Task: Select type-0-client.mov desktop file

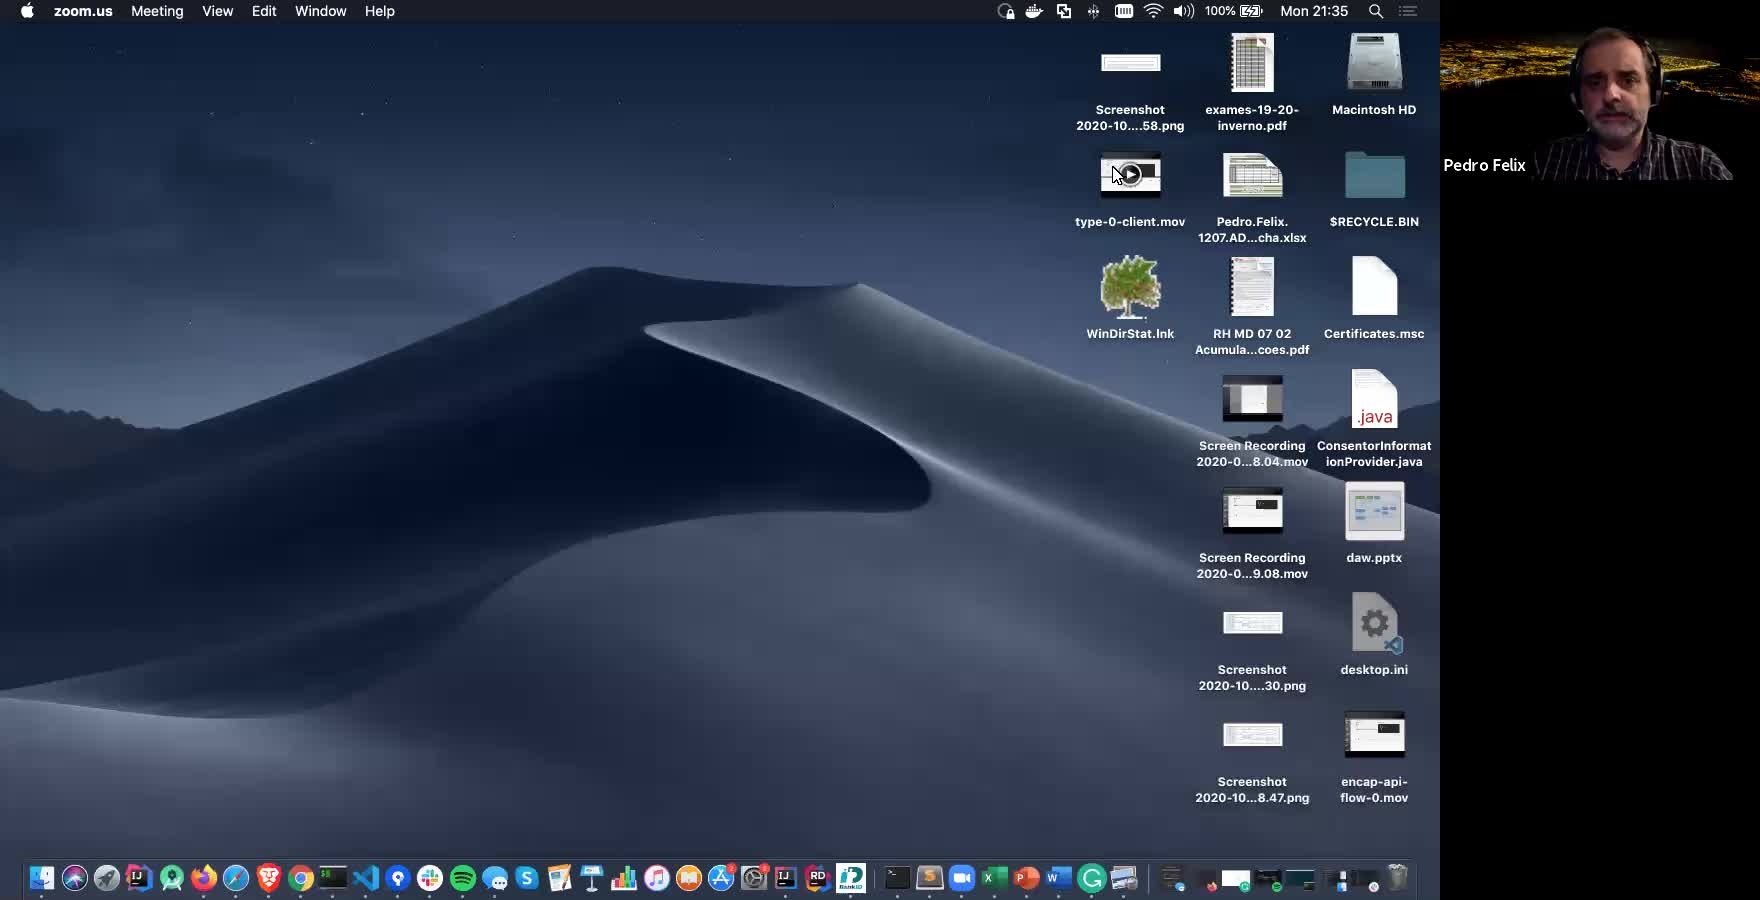Action: [x=1130, y=190]
